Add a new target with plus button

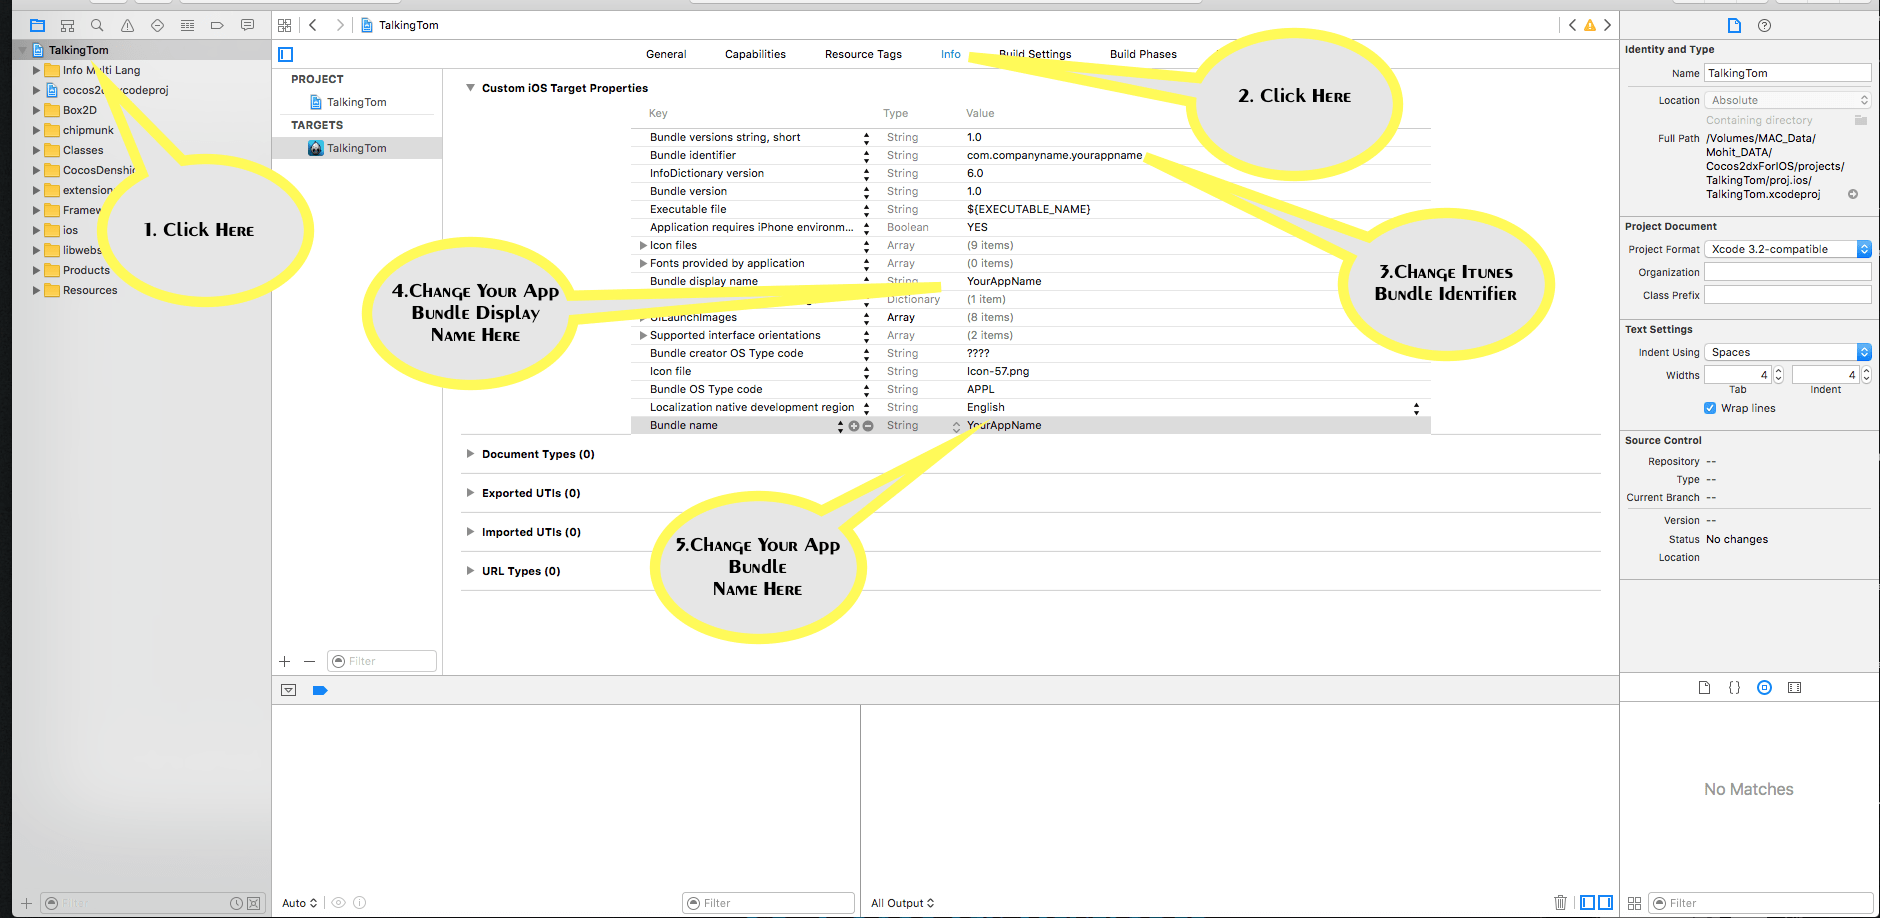pyautogui.click(x=285, y=661)
